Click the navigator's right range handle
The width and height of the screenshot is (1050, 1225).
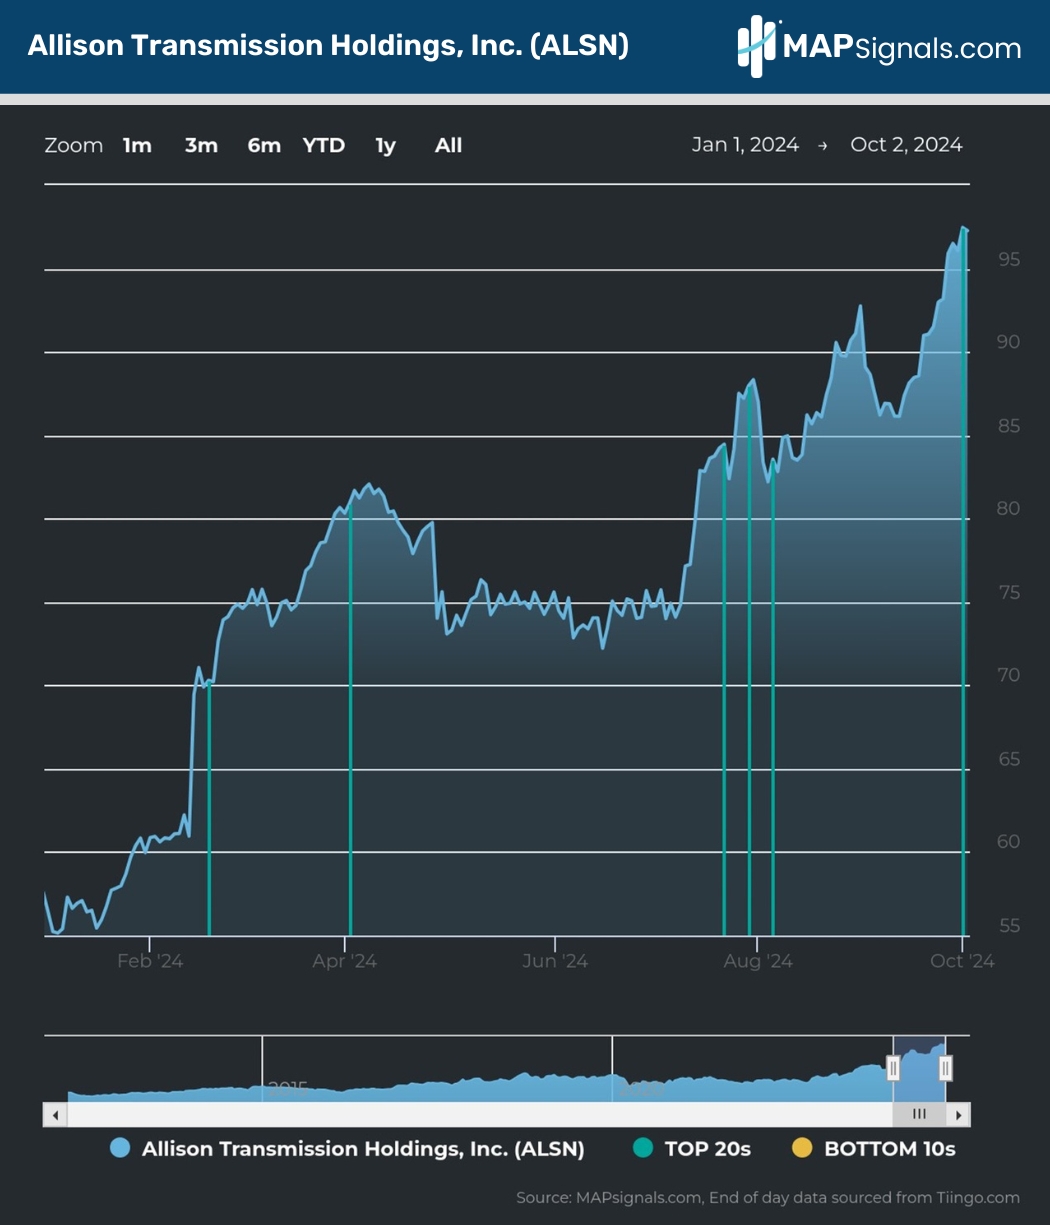[x=945, y=1069]
